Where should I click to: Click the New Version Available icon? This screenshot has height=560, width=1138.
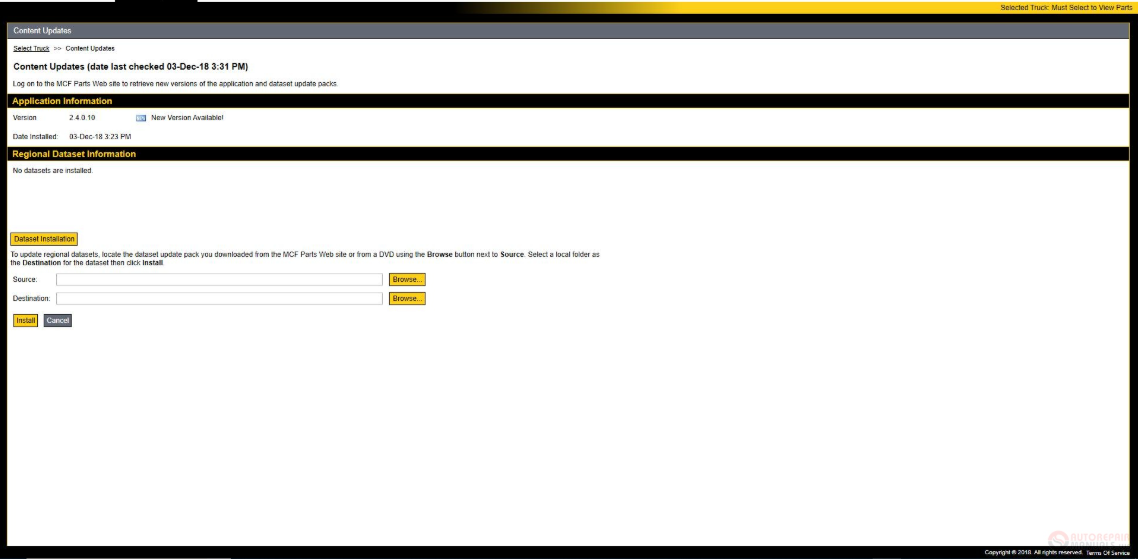(141, 118)
